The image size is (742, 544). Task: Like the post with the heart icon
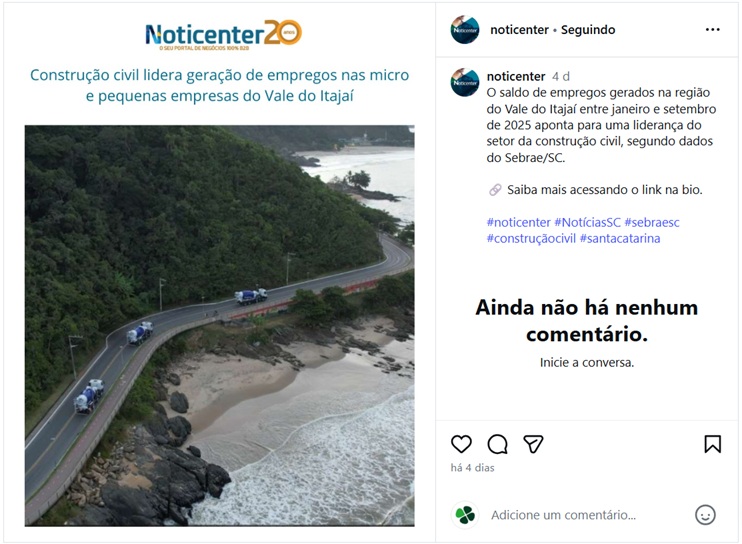point(461,444)
